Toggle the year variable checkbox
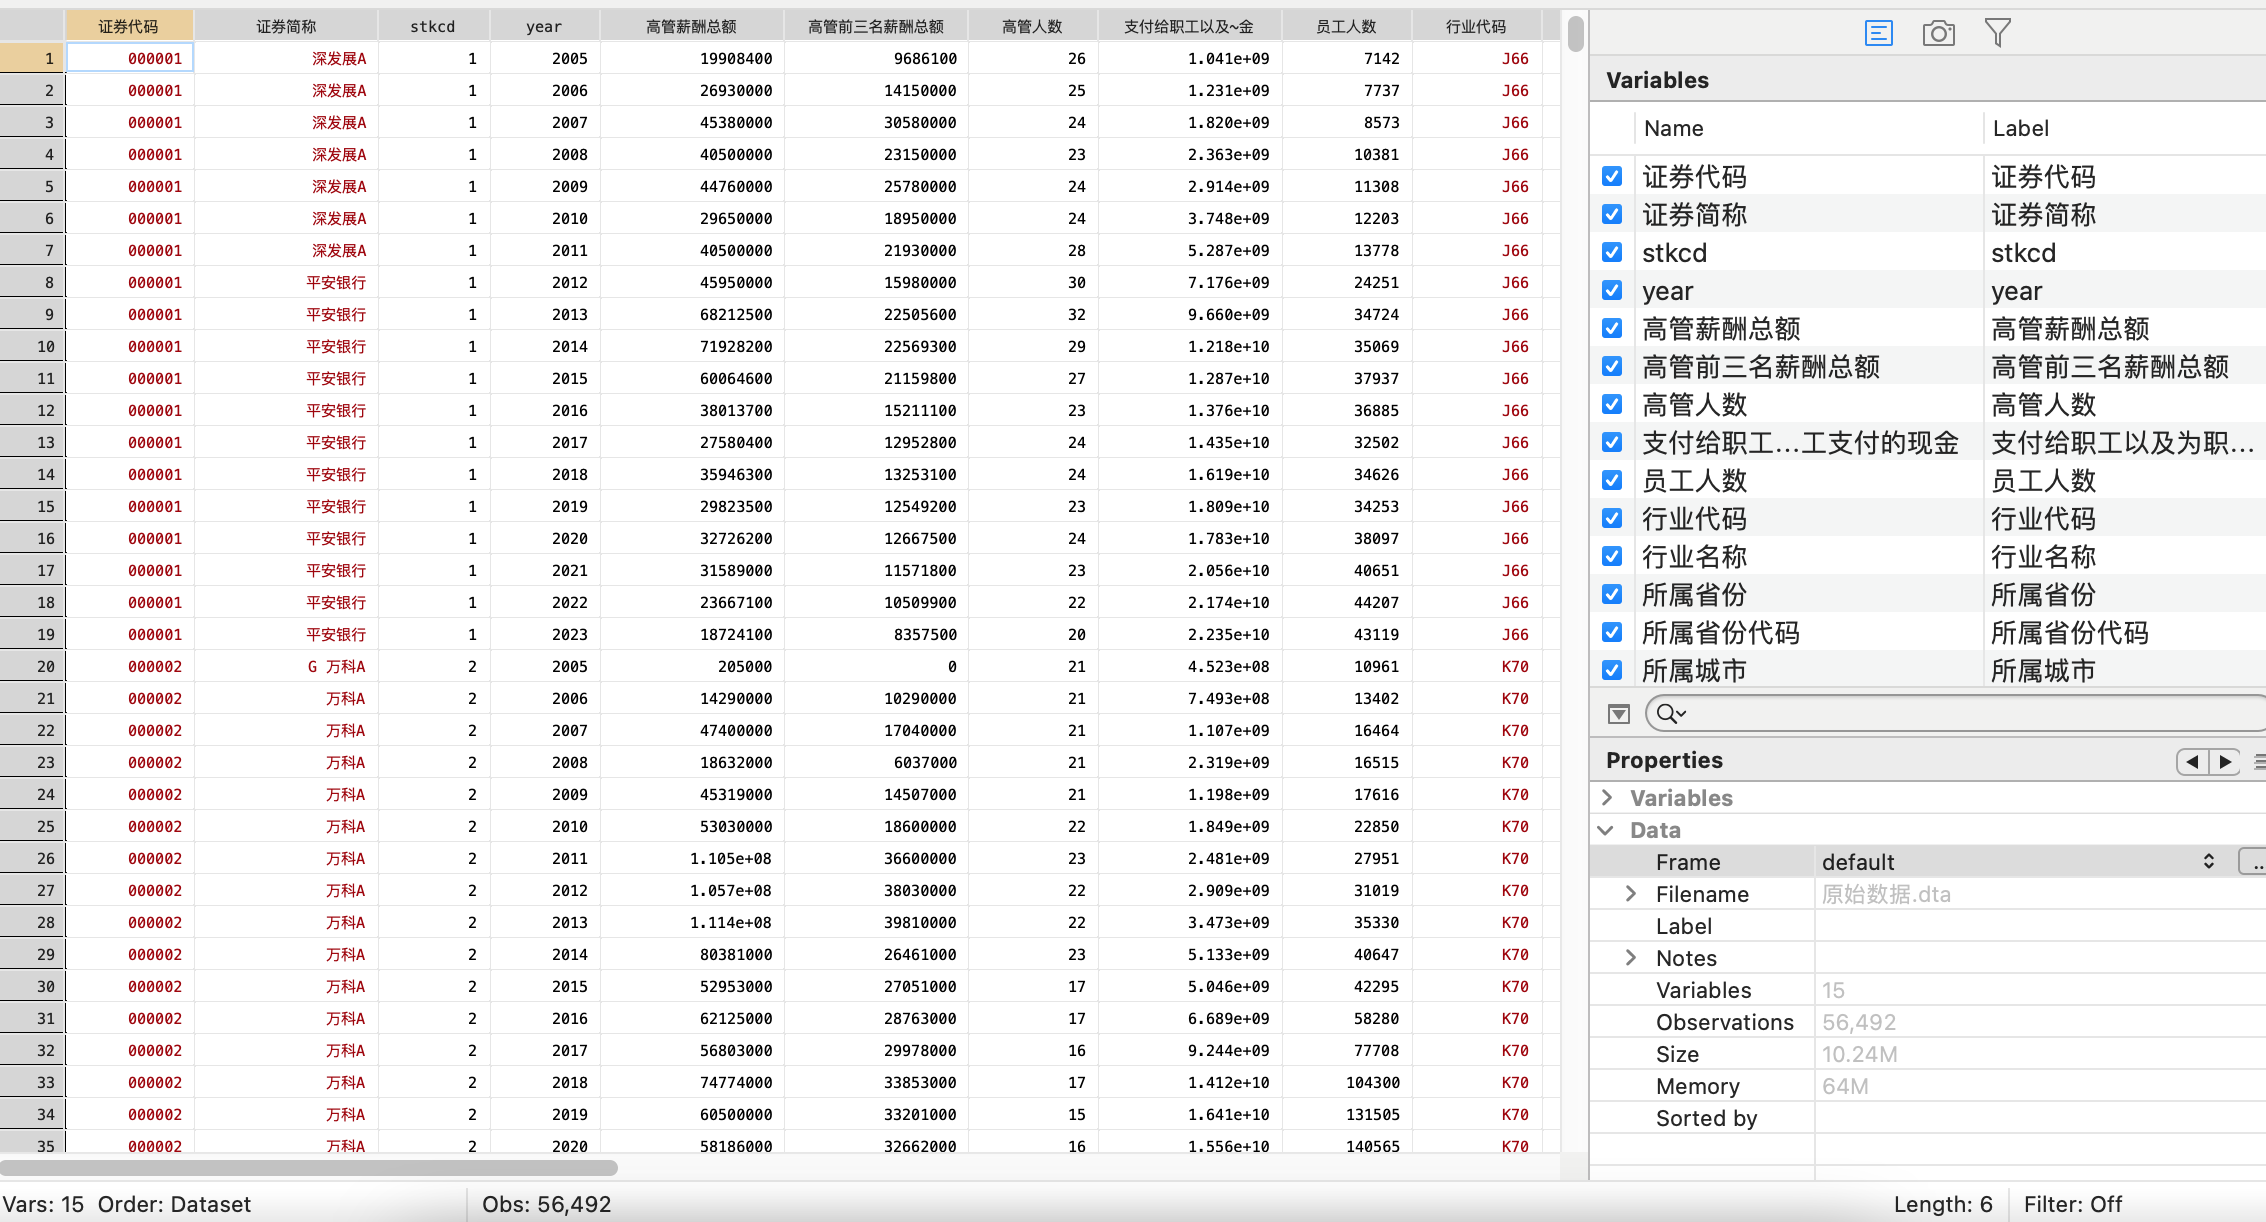 (1612, 290)
